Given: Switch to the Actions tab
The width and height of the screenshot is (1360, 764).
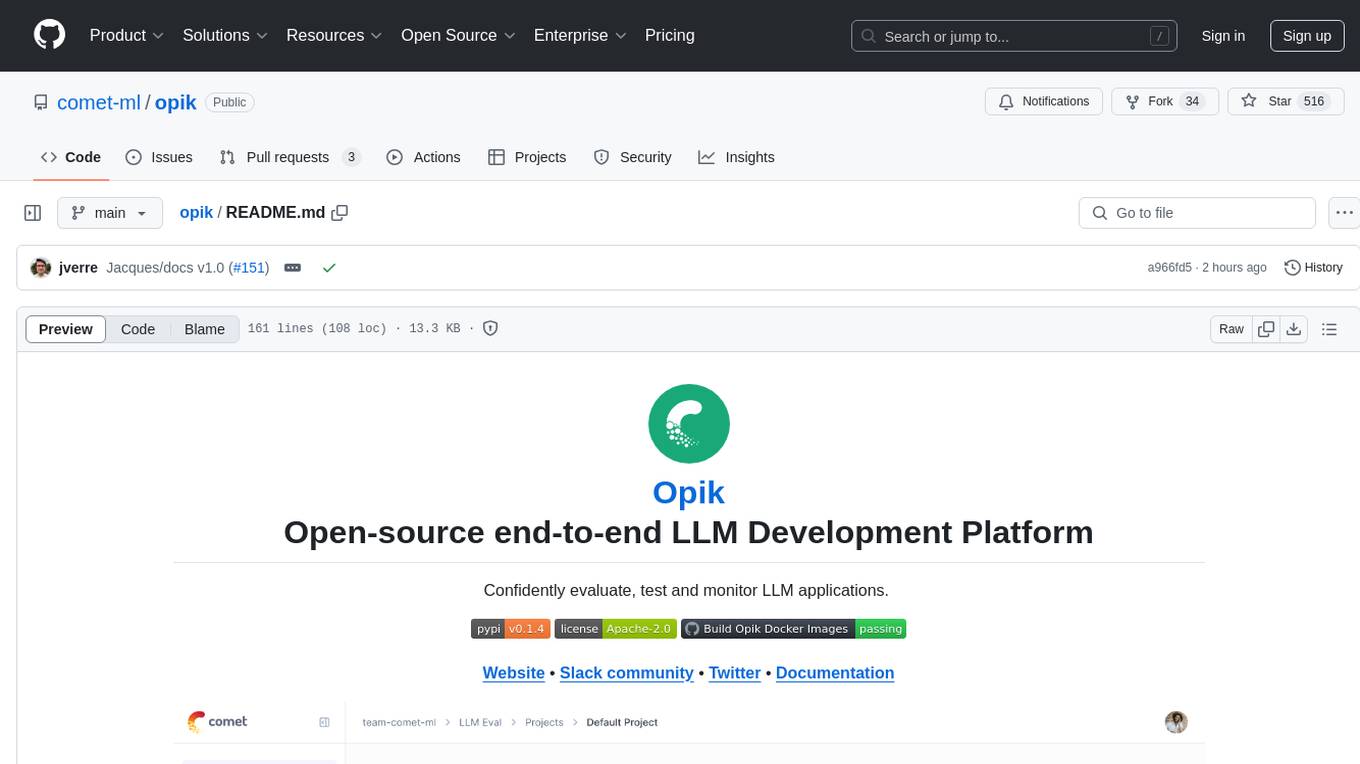Looking at the screenshot, I should coord(423,157).
